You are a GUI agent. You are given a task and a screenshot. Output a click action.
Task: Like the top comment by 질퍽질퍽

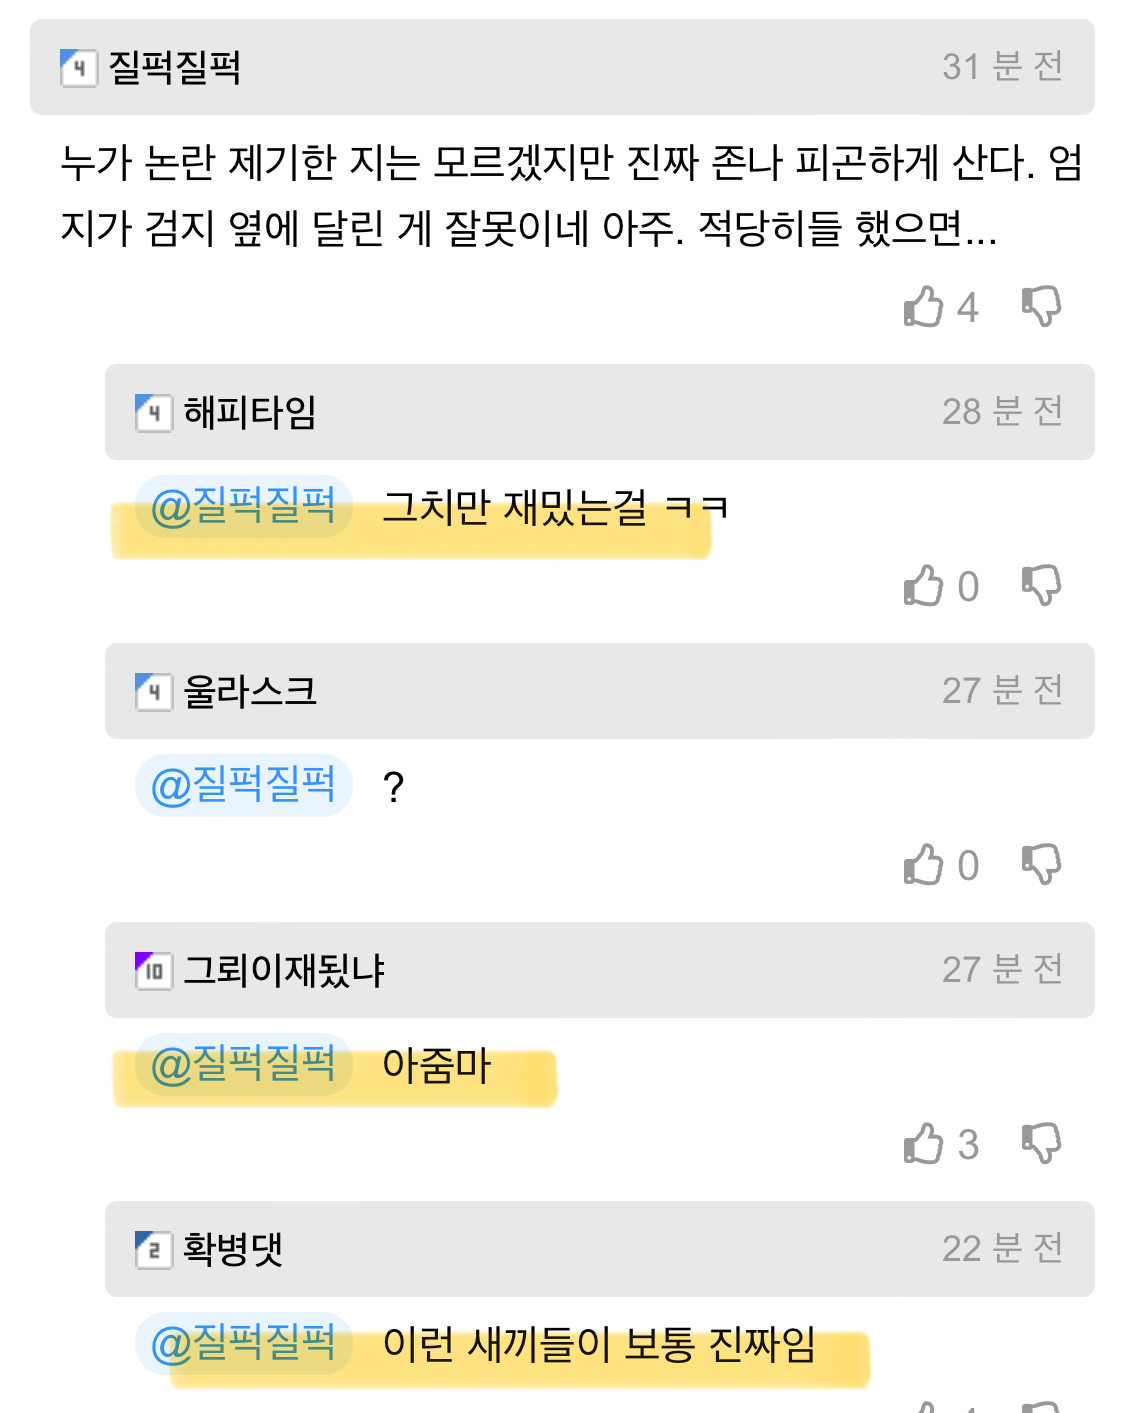tap(924, 307)
